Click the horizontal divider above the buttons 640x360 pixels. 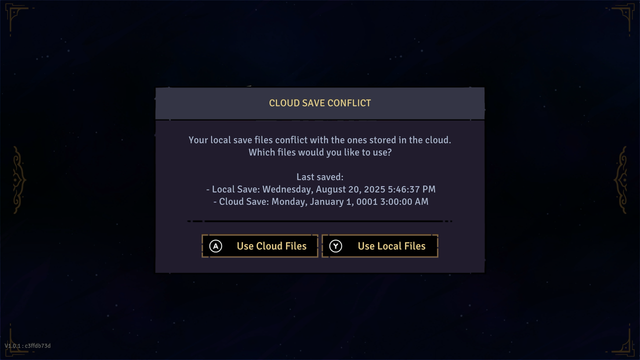pyautogui.click(x=320, y=221)
